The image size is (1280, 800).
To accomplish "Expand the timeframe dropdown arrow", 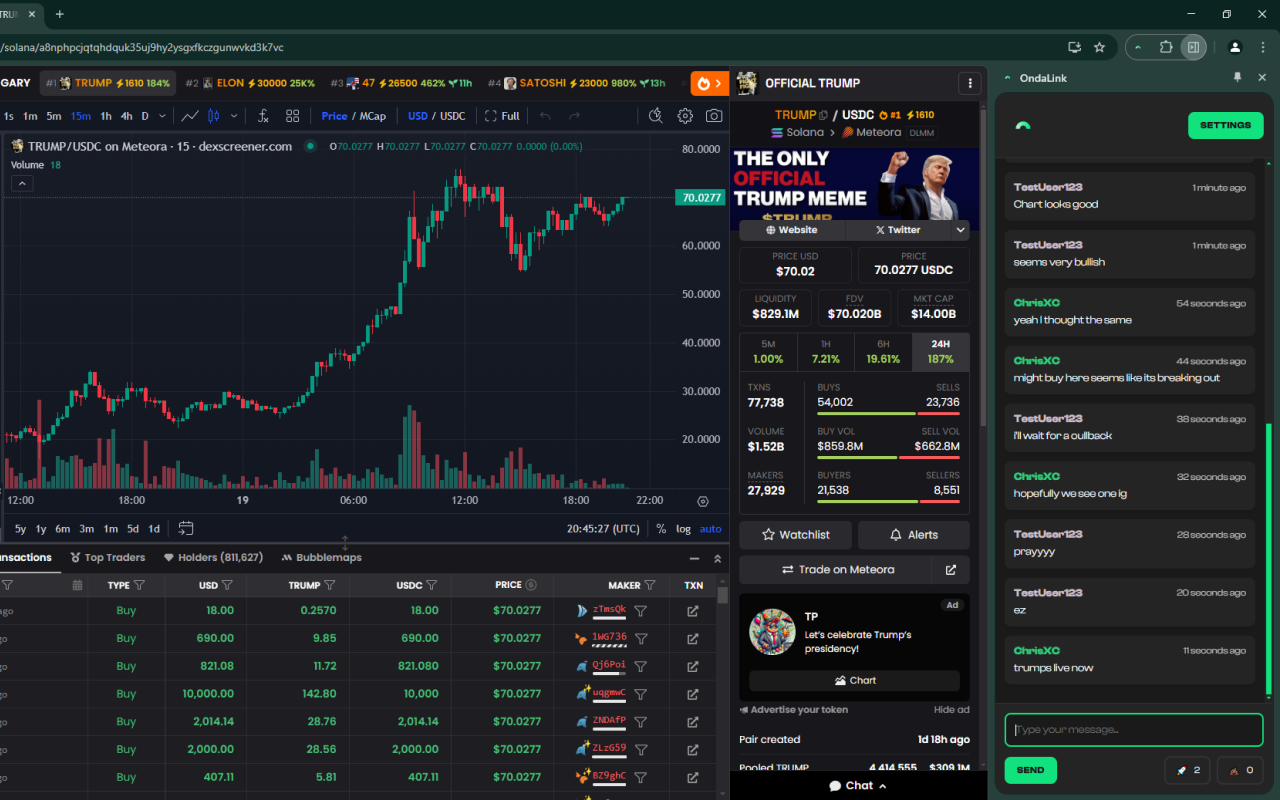I will click(160, 116).
